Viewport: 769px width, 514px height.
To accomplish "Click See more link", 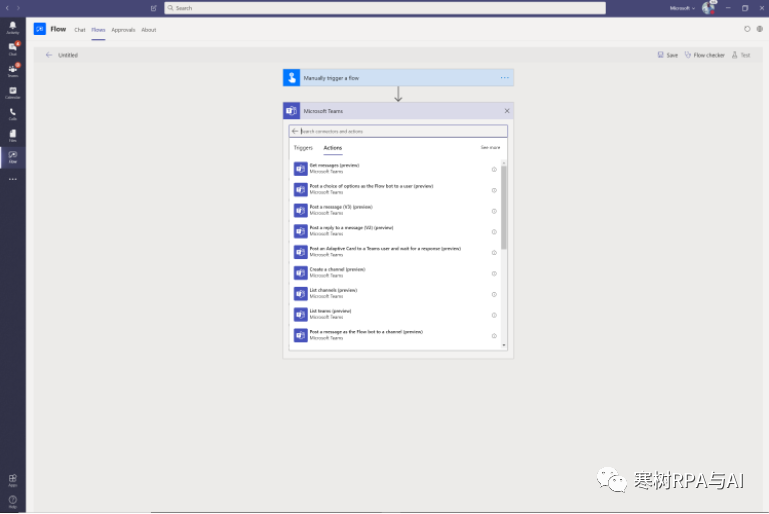I will 490,147.
